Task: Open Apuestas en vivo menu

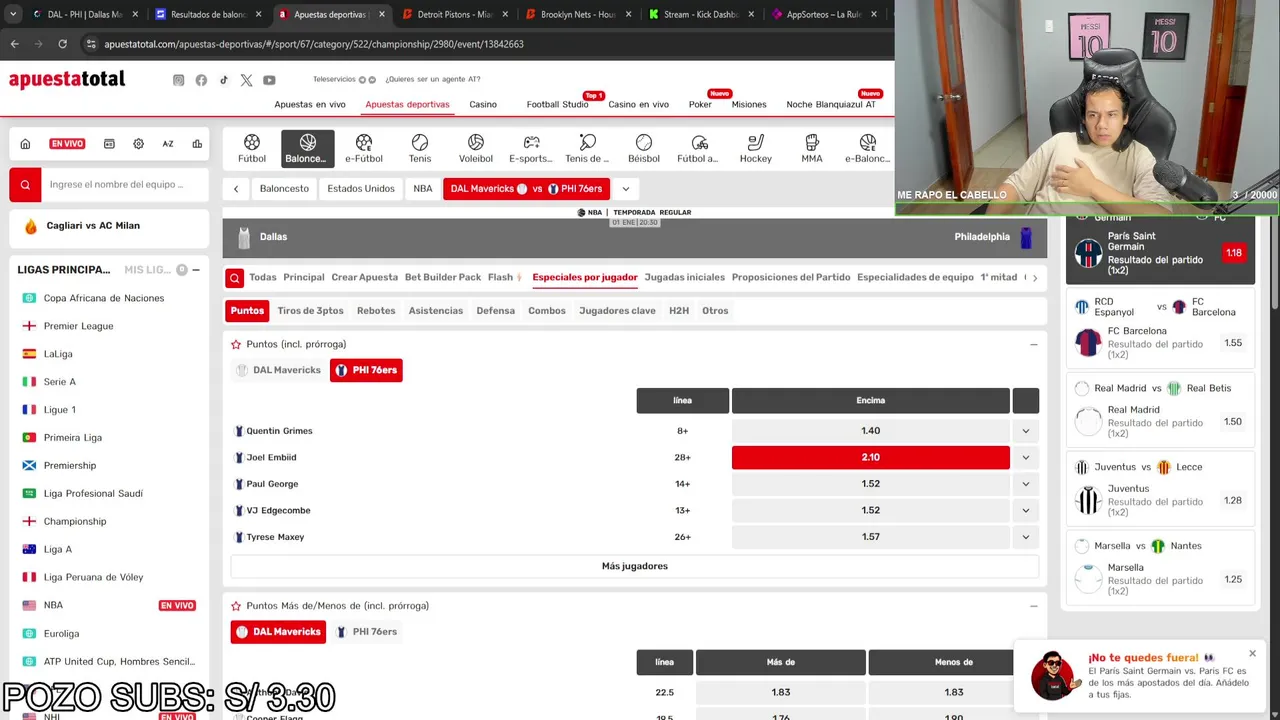Action: [310, 104]
